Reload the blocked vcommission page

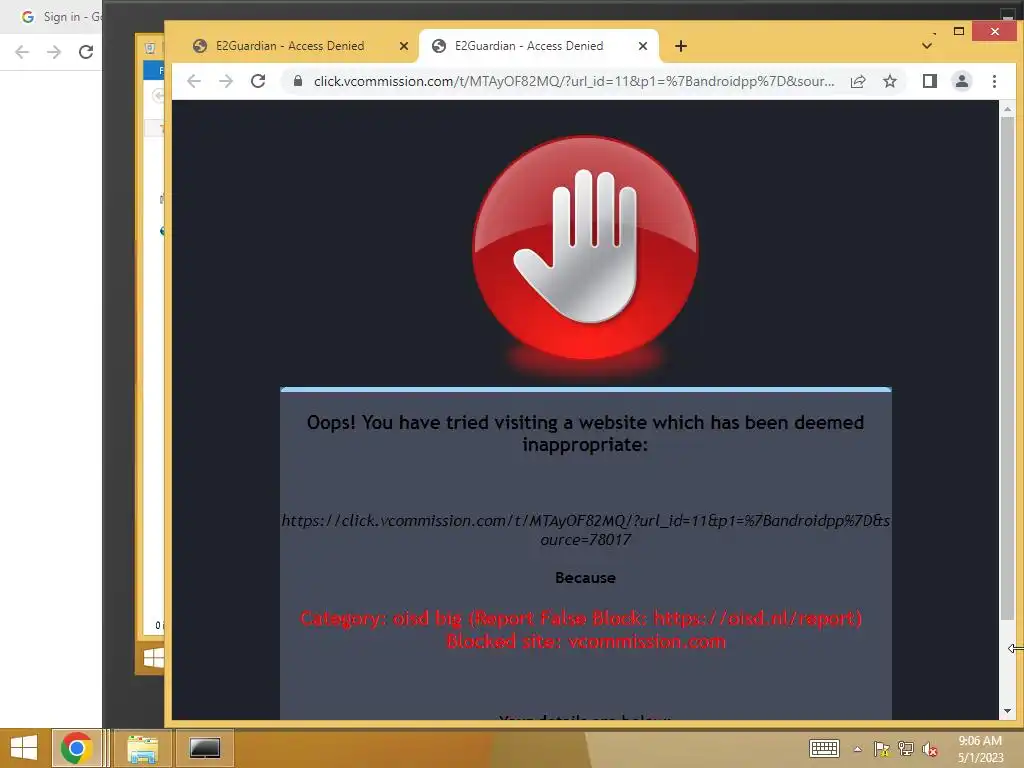click(x=258, y=81)
